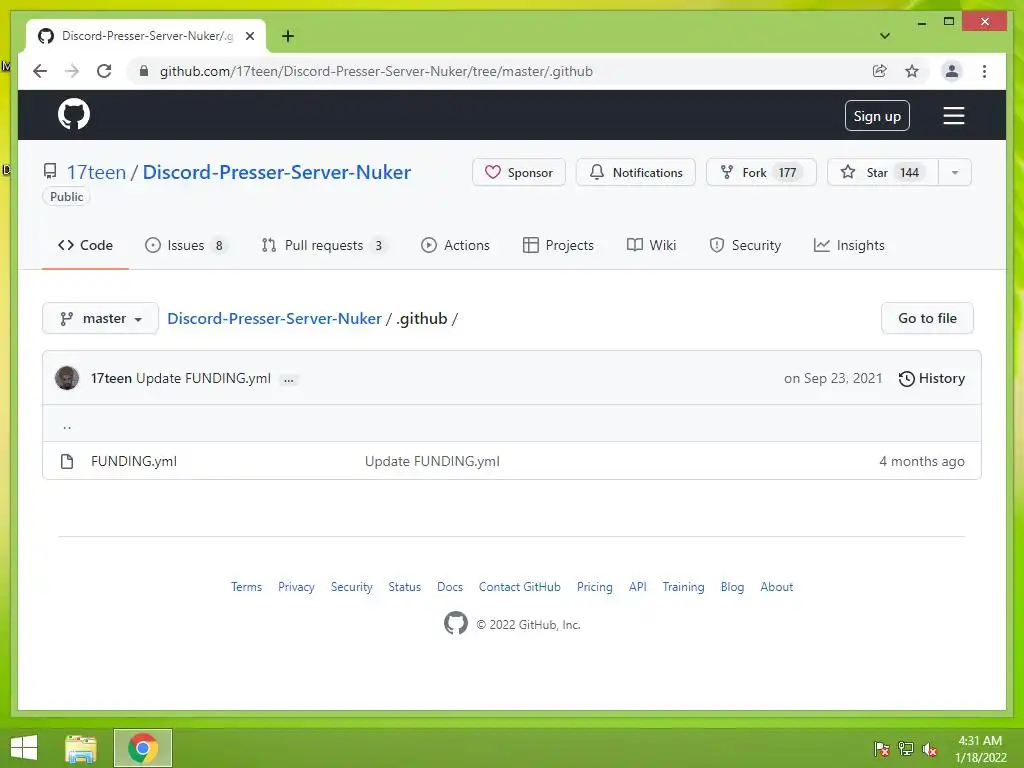Viewport: 1024px width, 768px height.
Task: Click the share page icon in address bar
Action: click(880, 71)
